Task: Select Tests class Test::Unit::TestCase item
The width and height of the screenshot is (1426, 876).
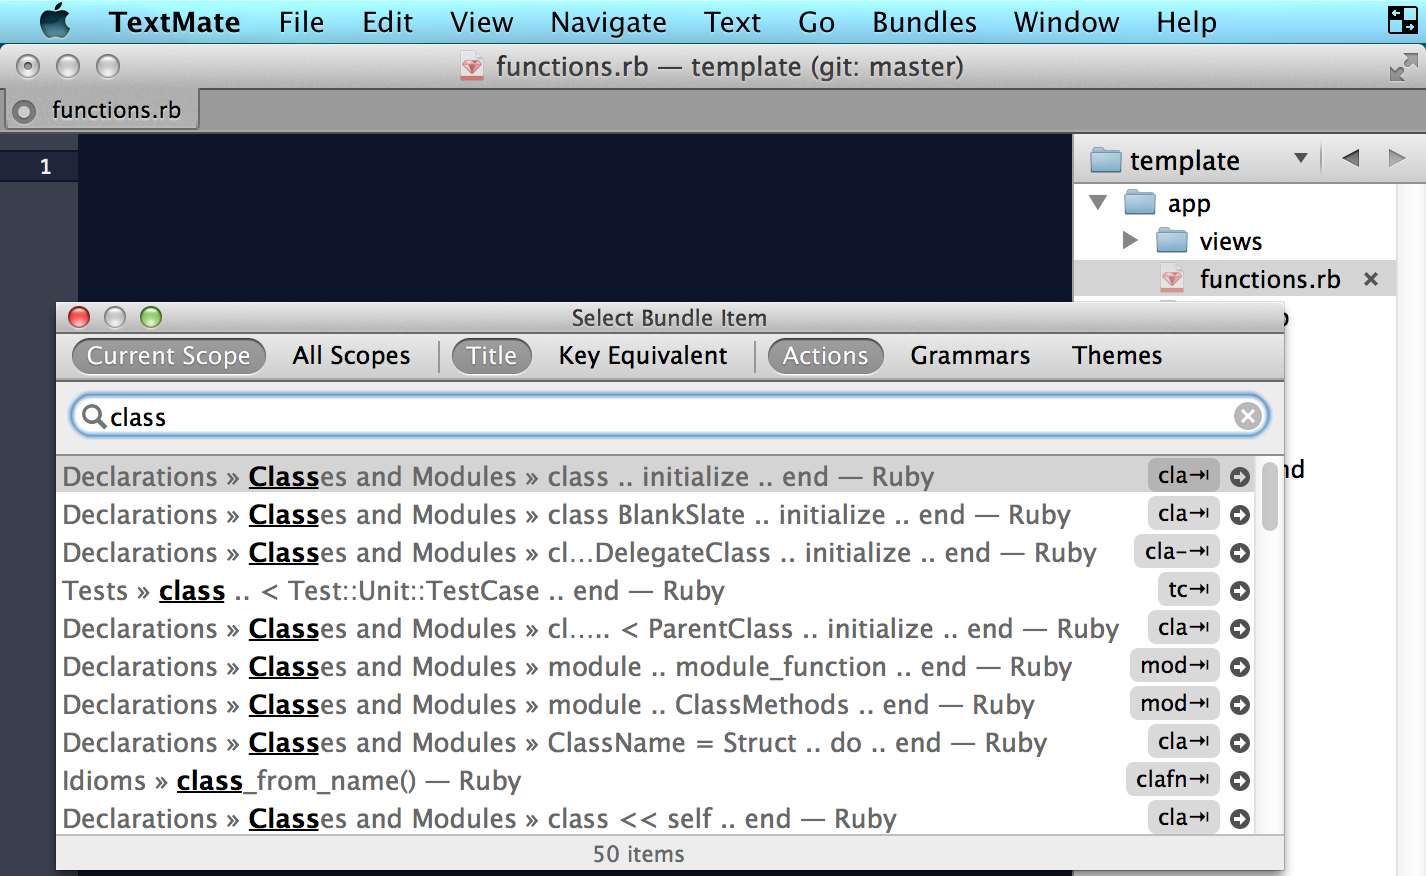Action: click(655, 591)
